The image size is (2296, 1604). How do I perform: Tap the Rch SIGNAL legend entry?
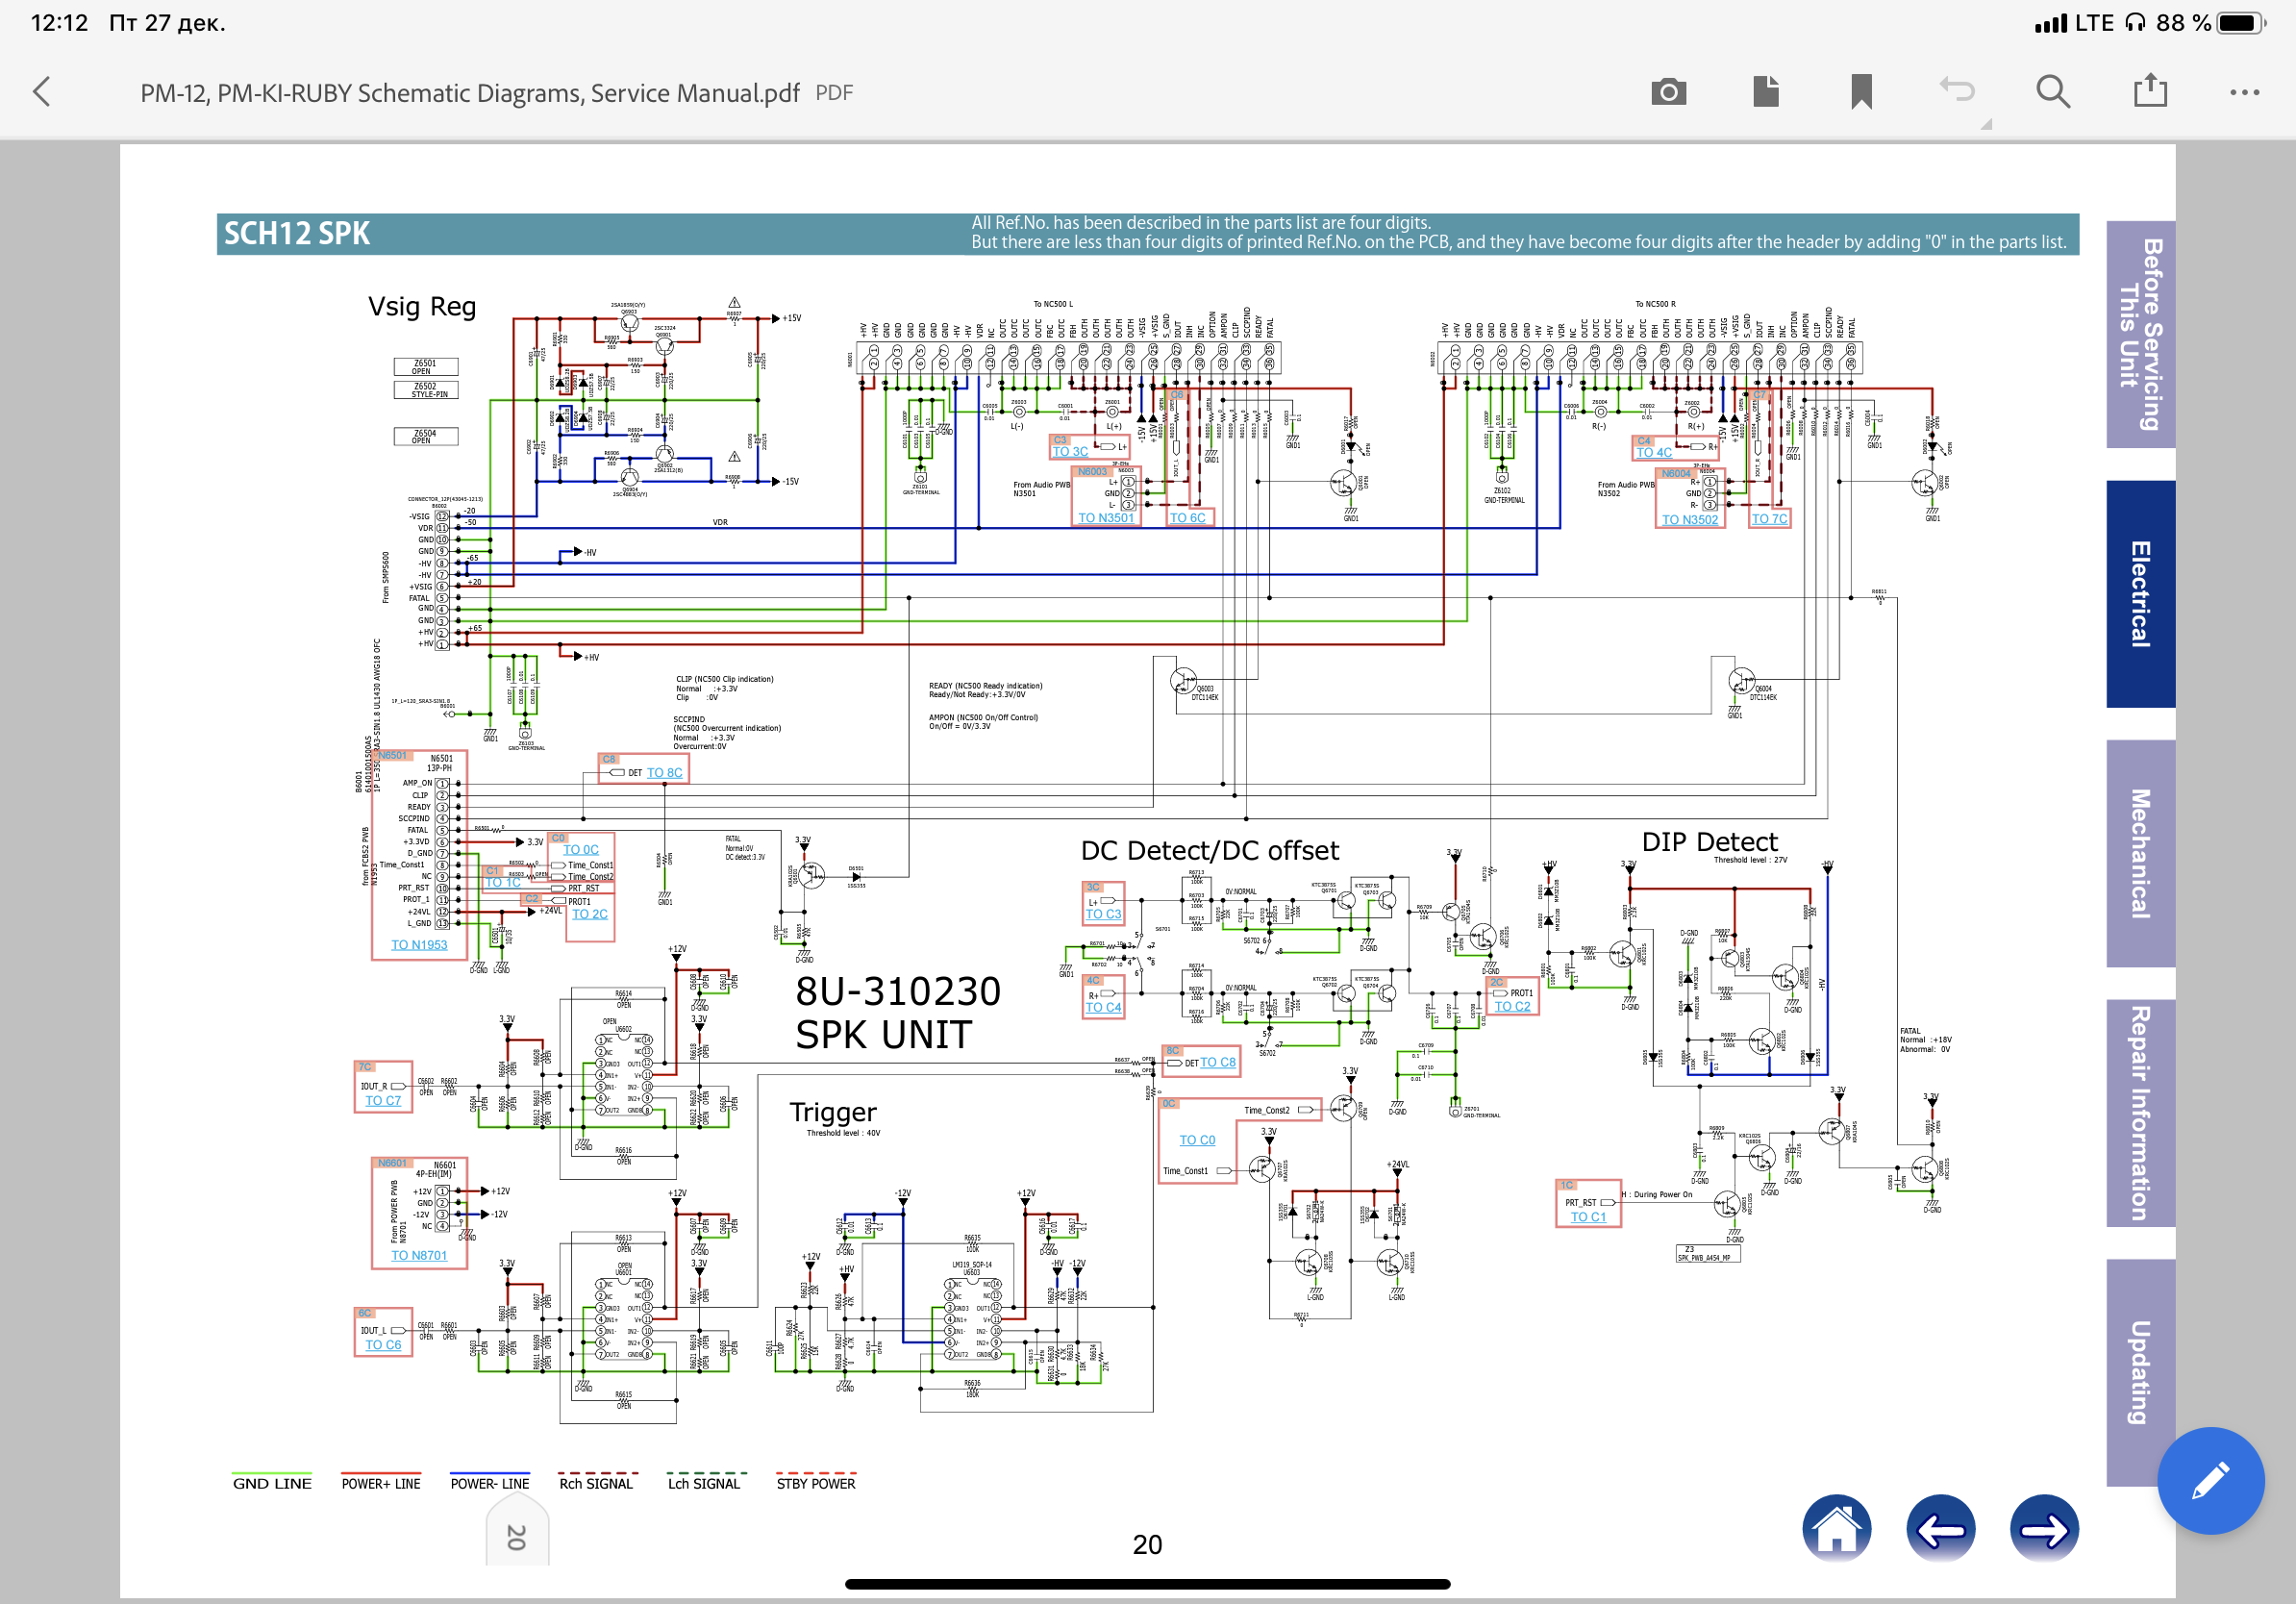coord(597,1482)
